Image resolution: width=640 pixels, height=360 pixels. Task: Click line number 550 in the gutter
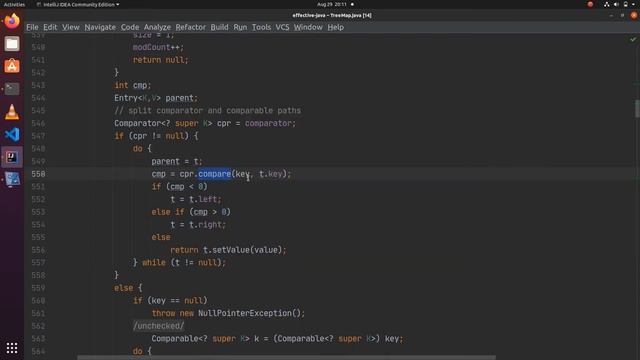[38, 174]
